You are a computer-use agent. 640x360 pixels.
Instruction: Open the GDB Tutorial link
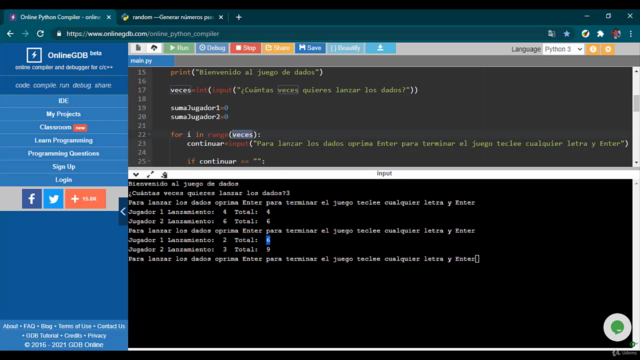click(x=42, y=336)
